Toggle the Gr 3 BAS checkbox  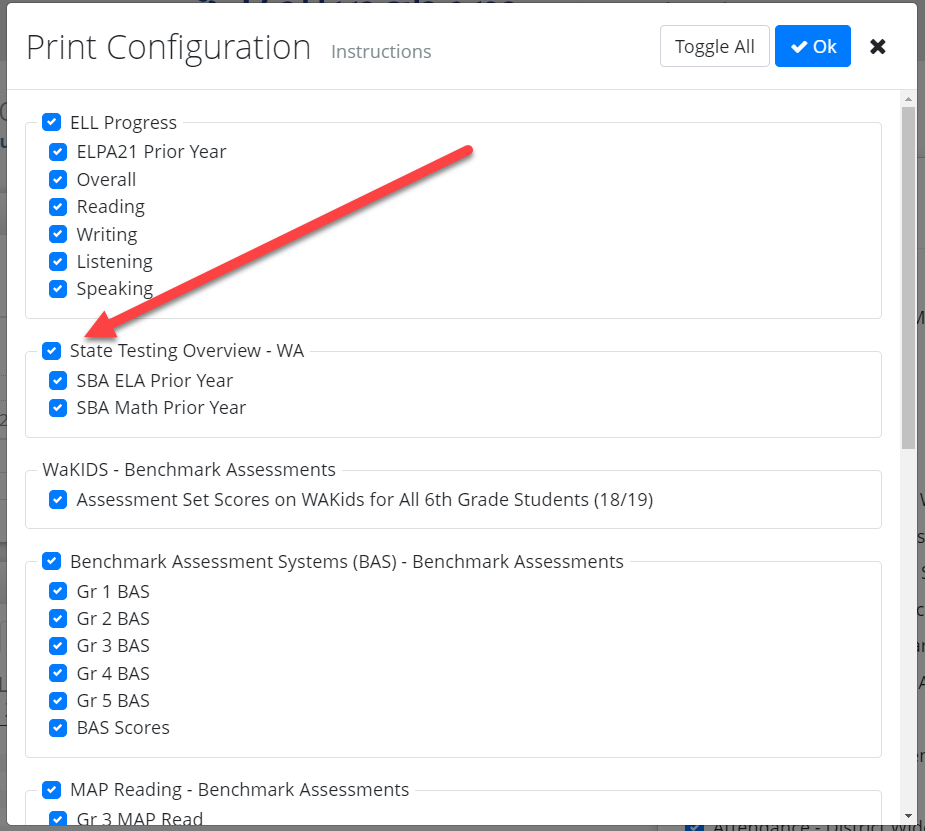coord(58,646)
